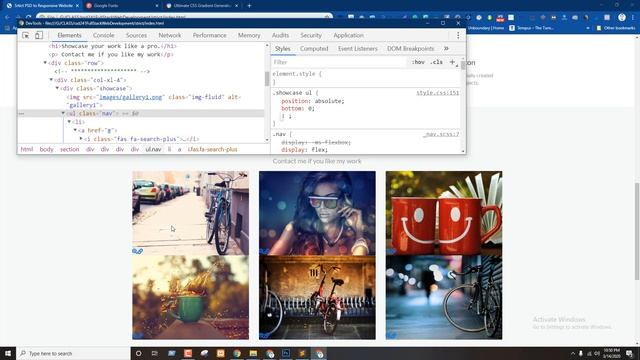640x360 pixels.
Task: Open the blue night bicycle image
Action: click(444, 297)
